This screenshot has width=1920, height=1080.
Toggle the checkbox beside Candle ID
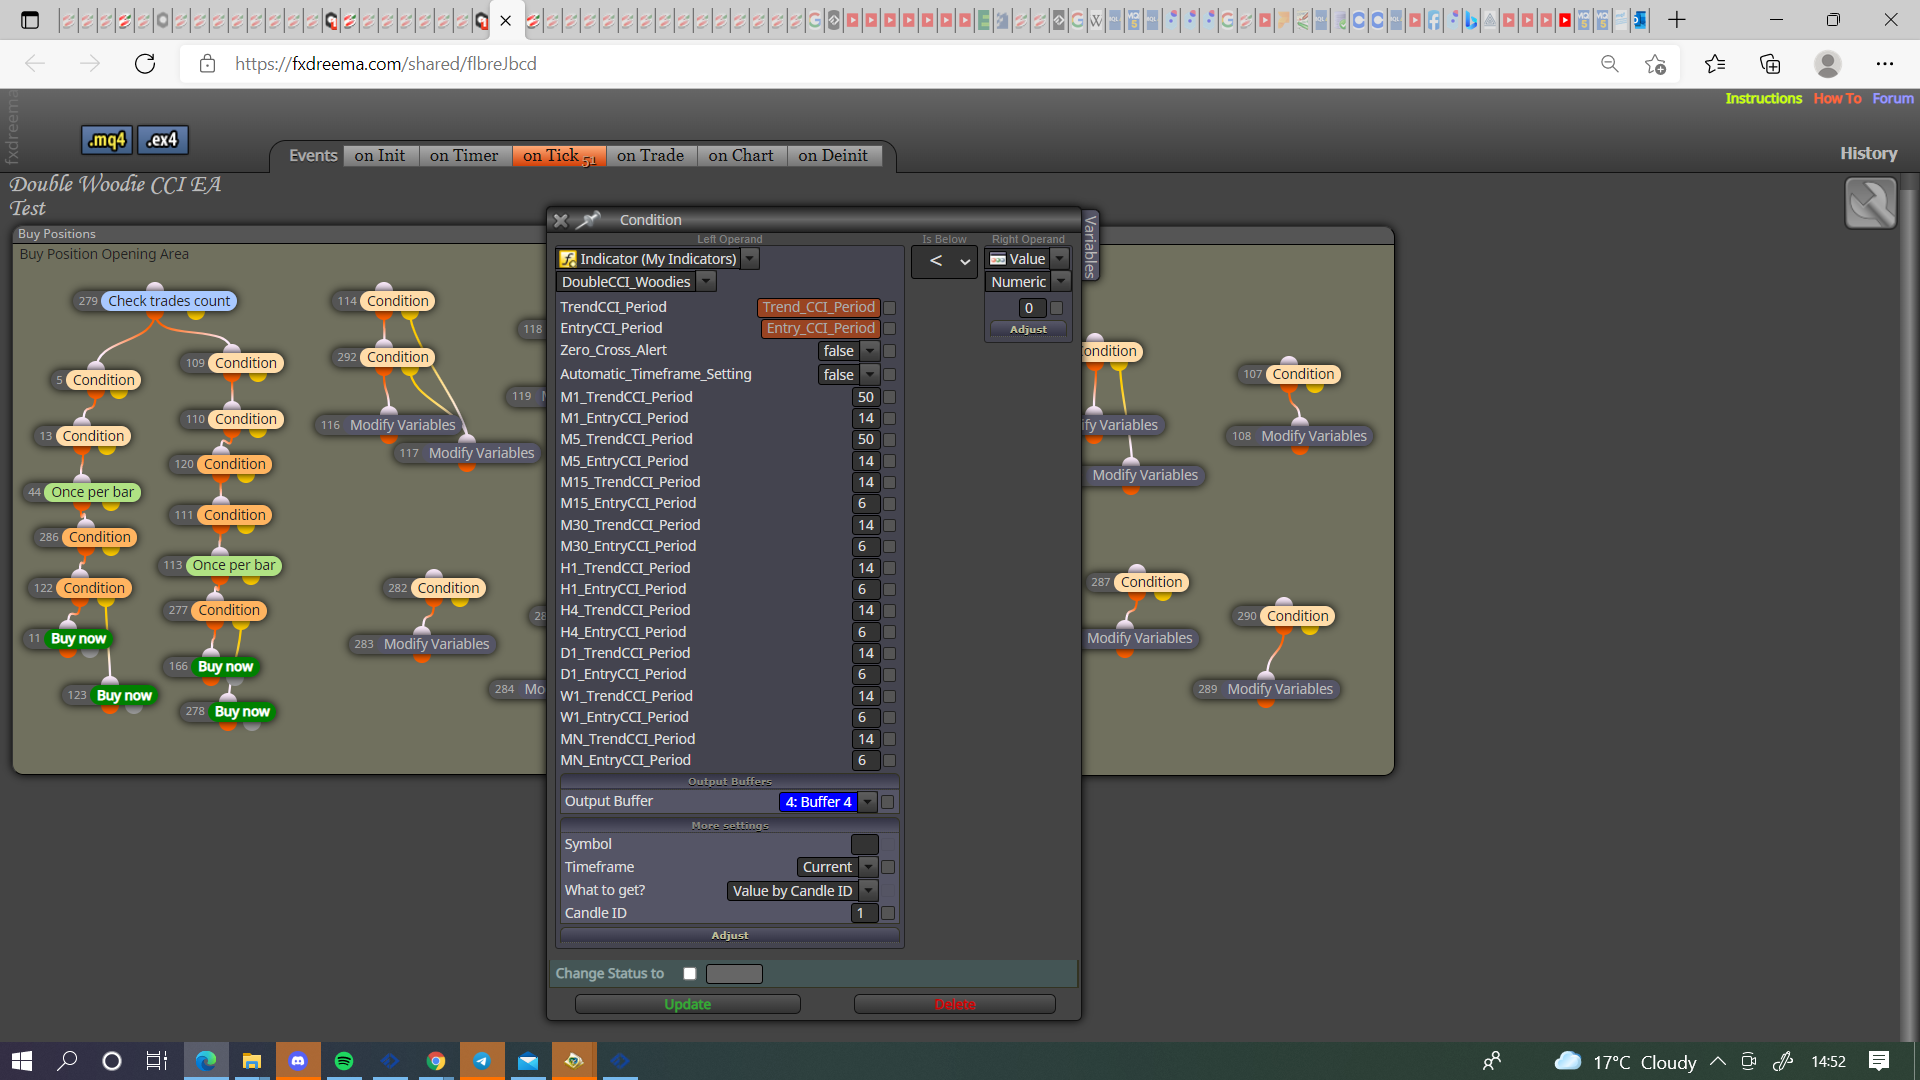coord(888,913)
